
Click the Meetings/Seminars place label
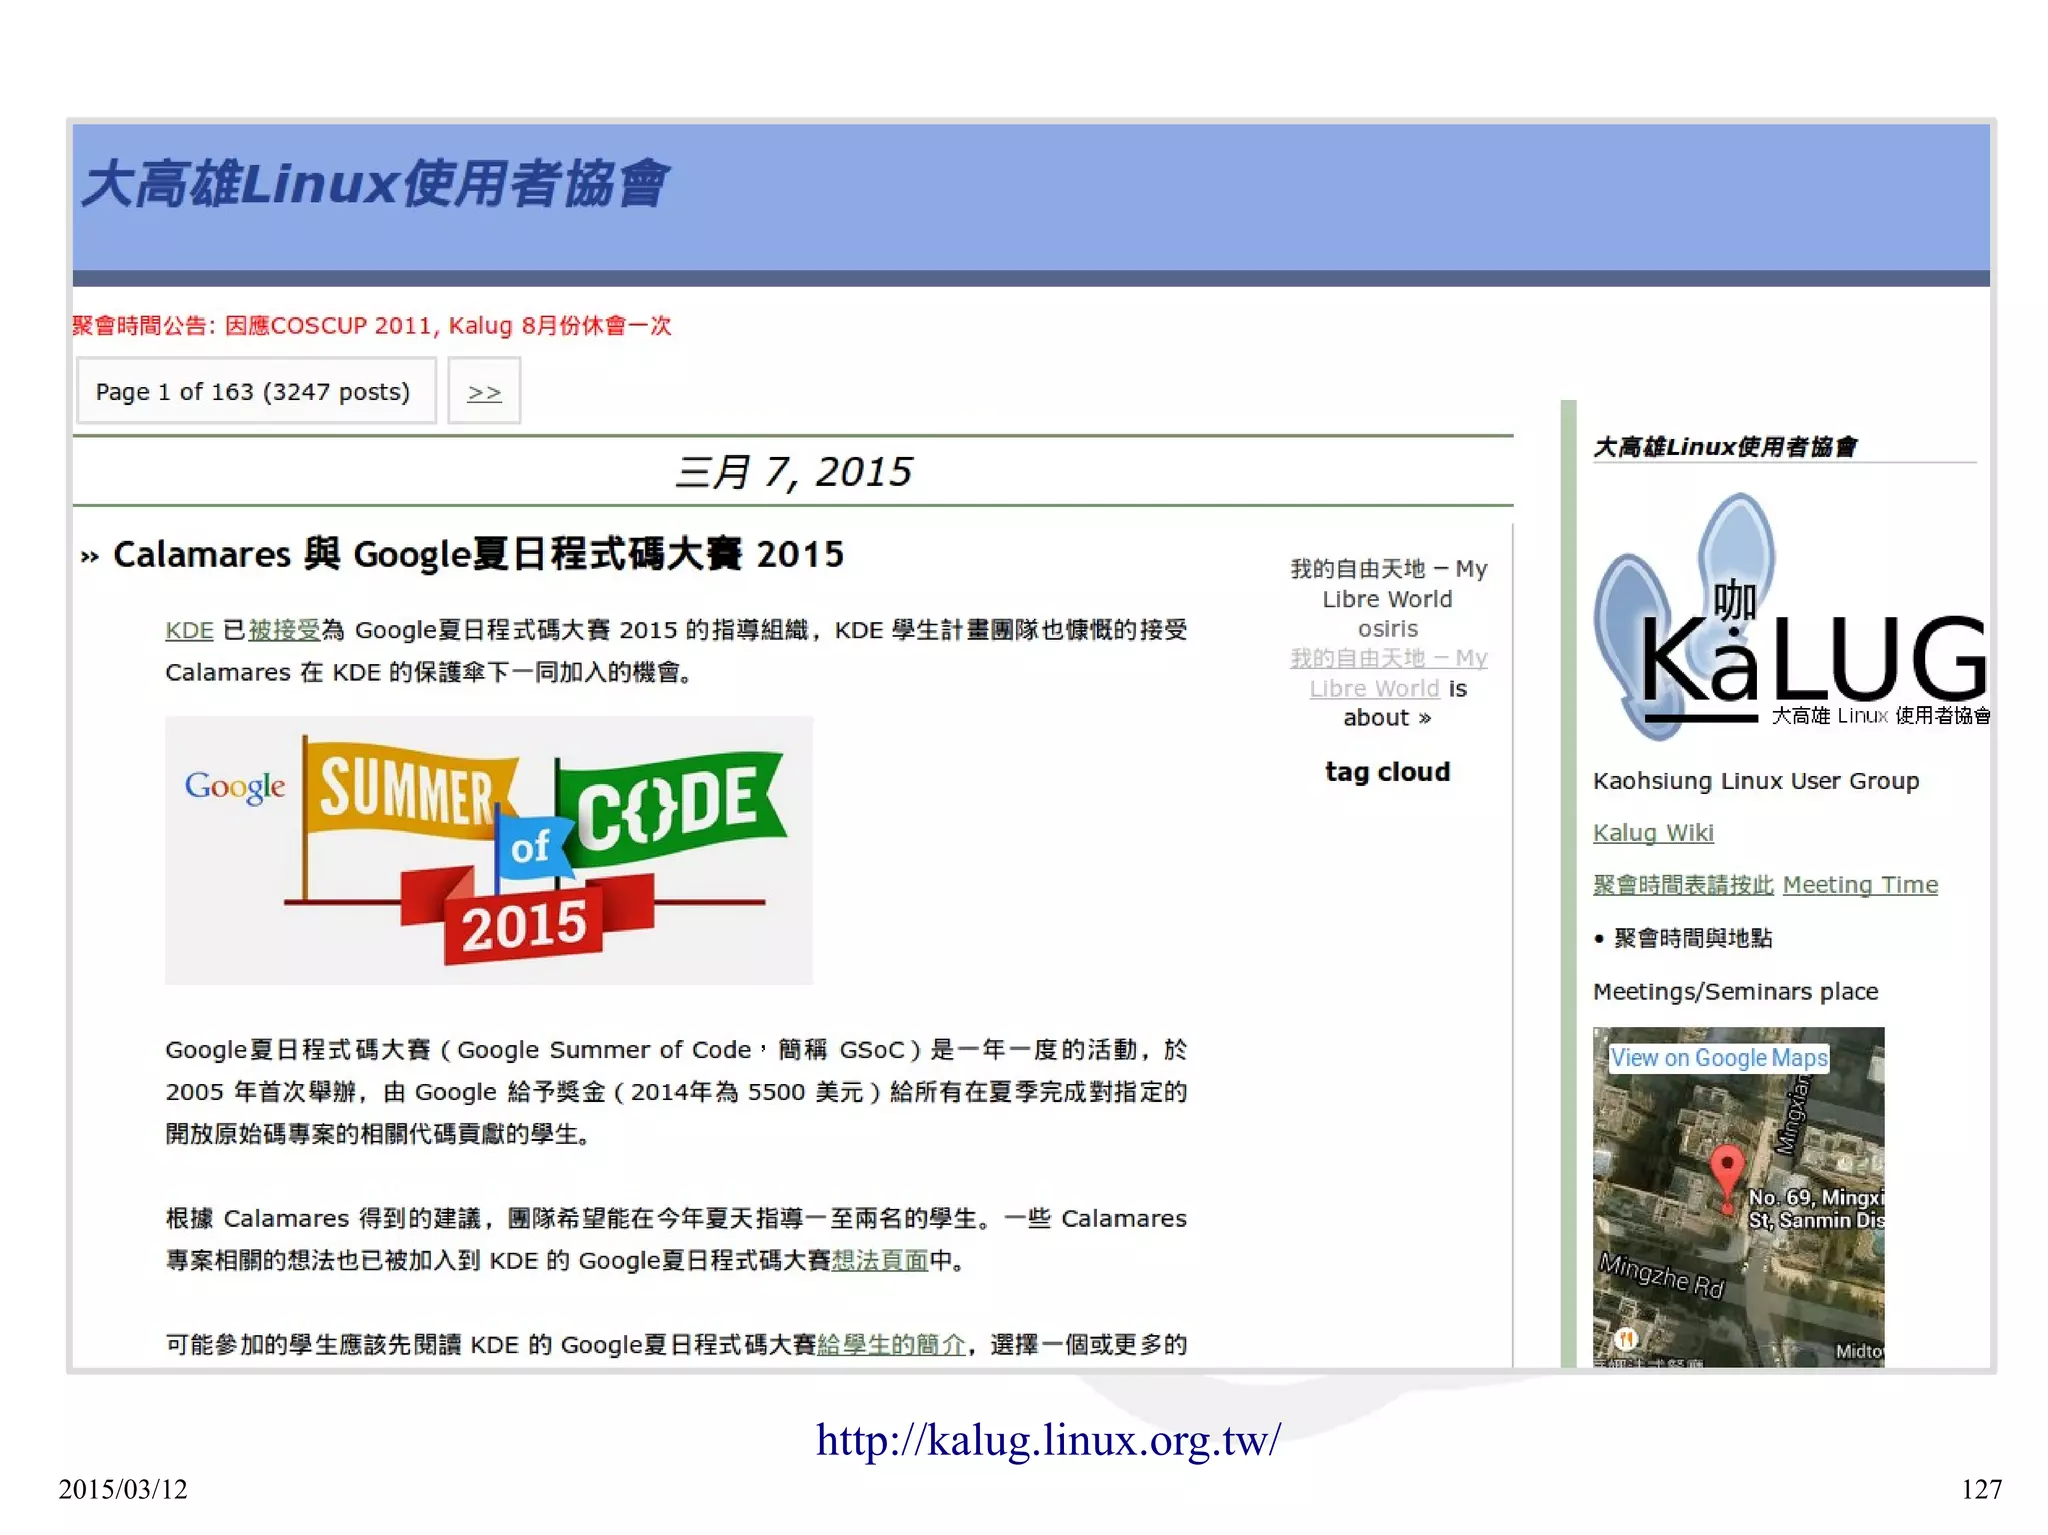point(1735,992)
